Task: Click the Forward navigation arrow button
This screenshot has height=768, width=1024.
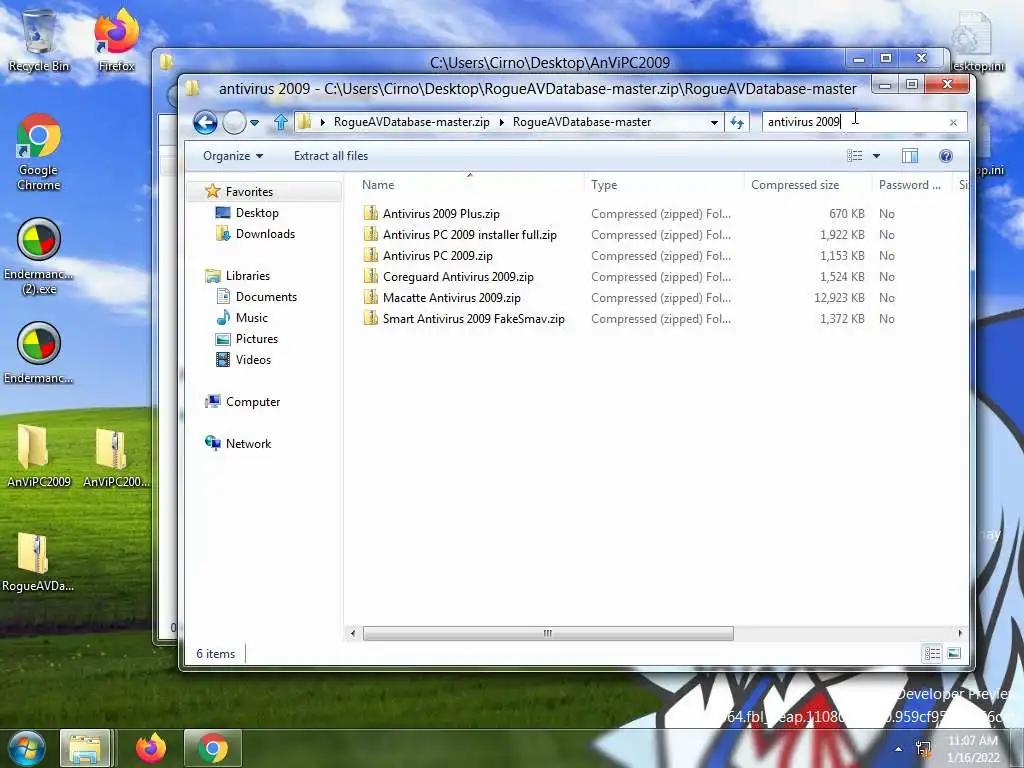Action: coord(234,122)
